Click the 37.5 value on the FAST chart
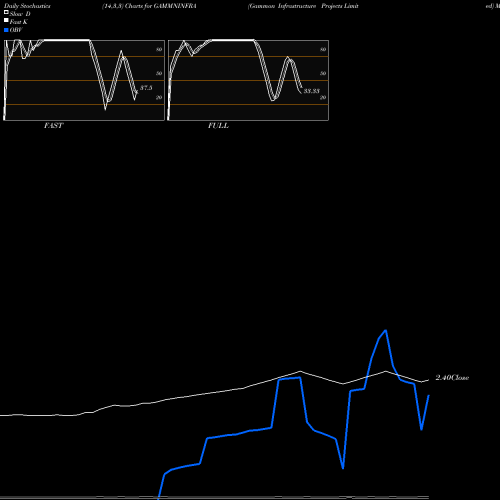500x500 pixels. tap(146, 88)
